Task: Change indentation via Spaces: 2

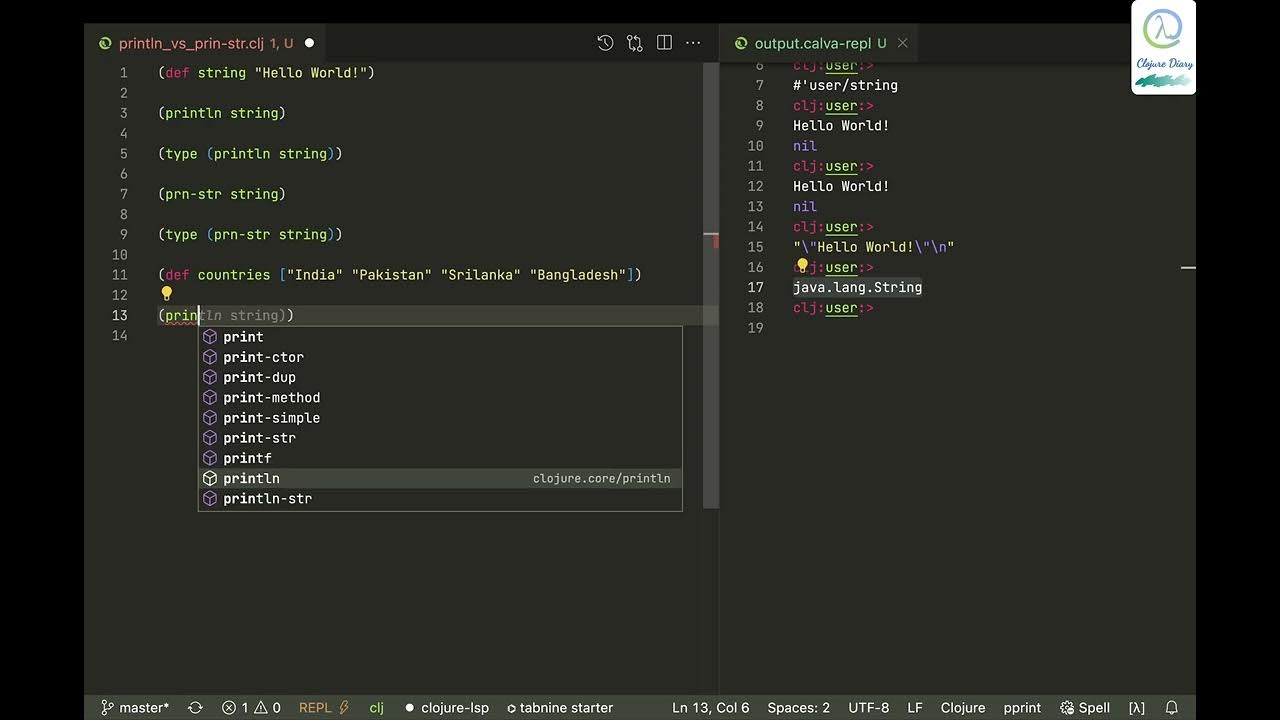Action: pos(798,707)
